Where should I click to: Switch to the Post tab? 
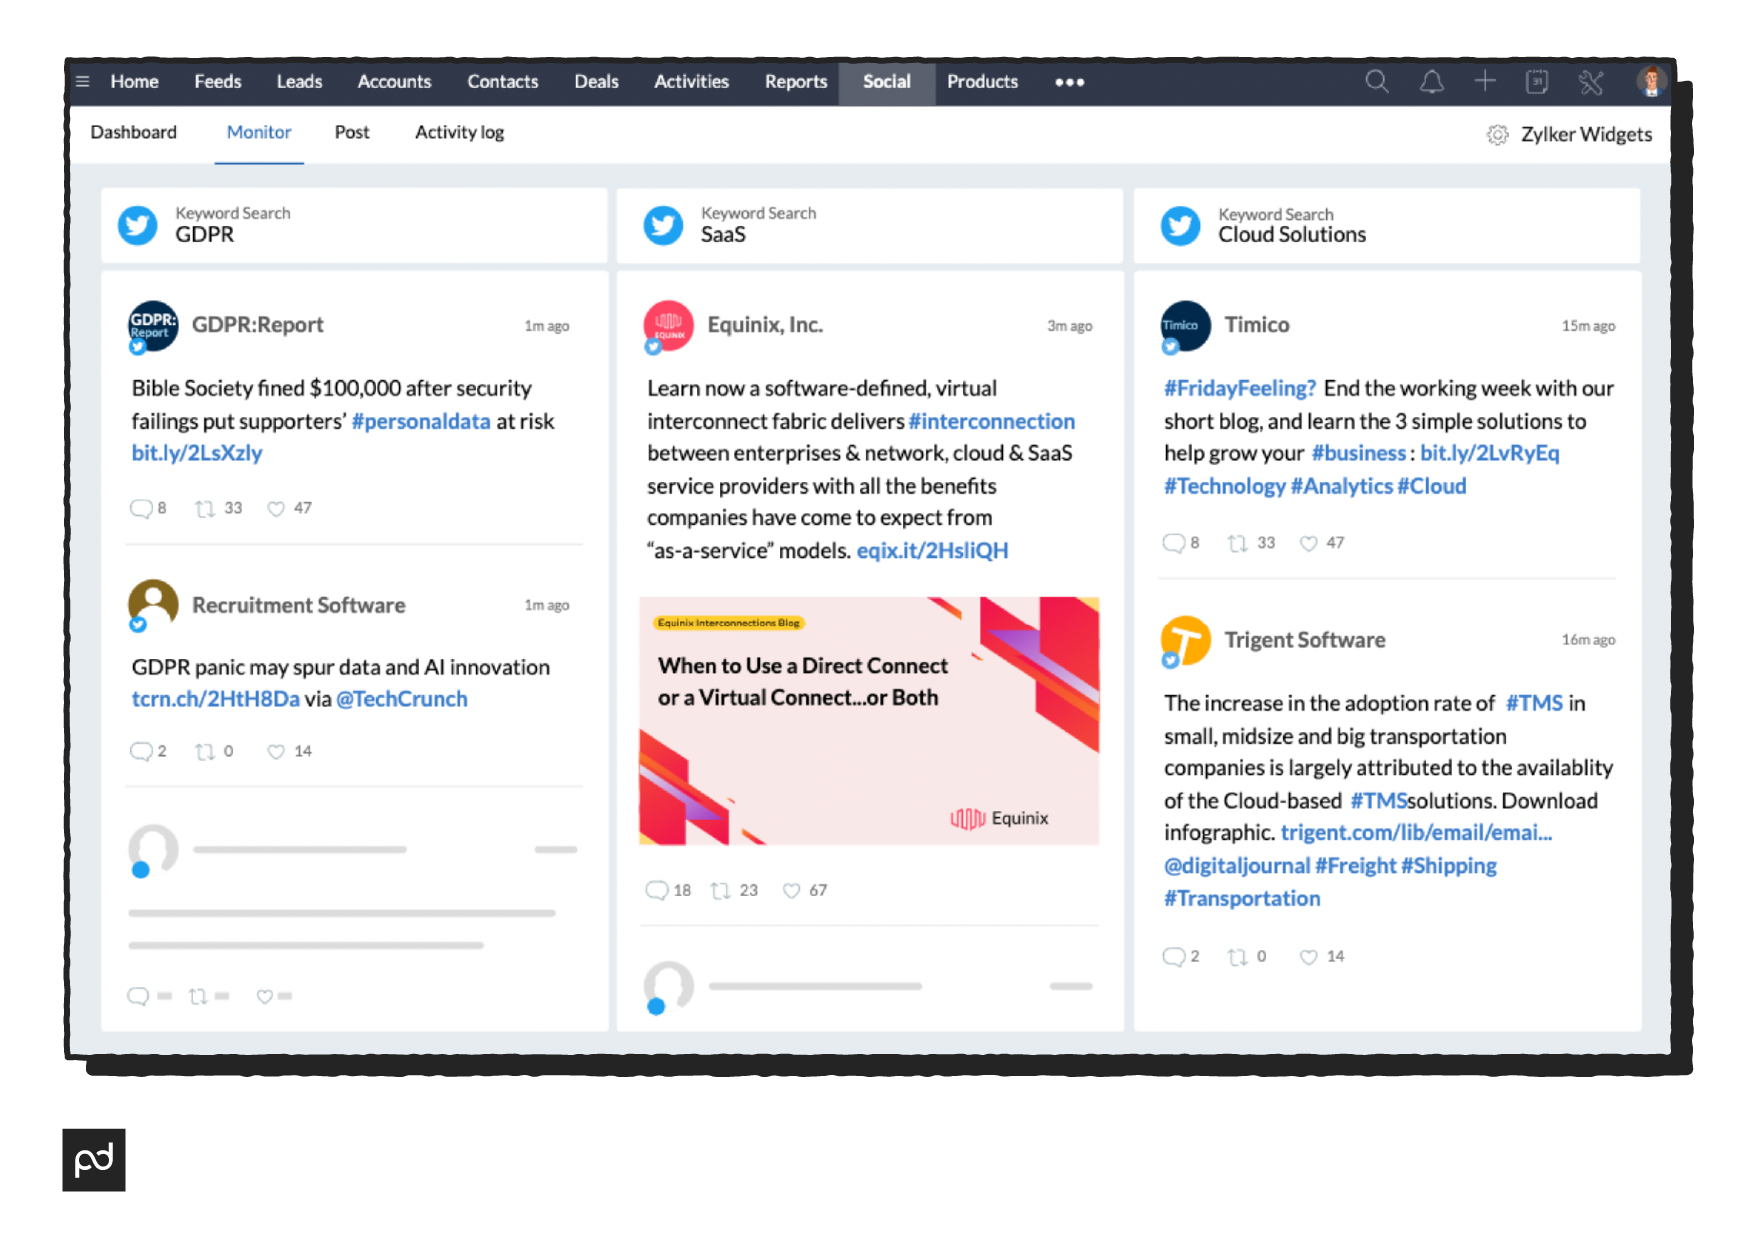pyautogui.click(x=352, y=132)
